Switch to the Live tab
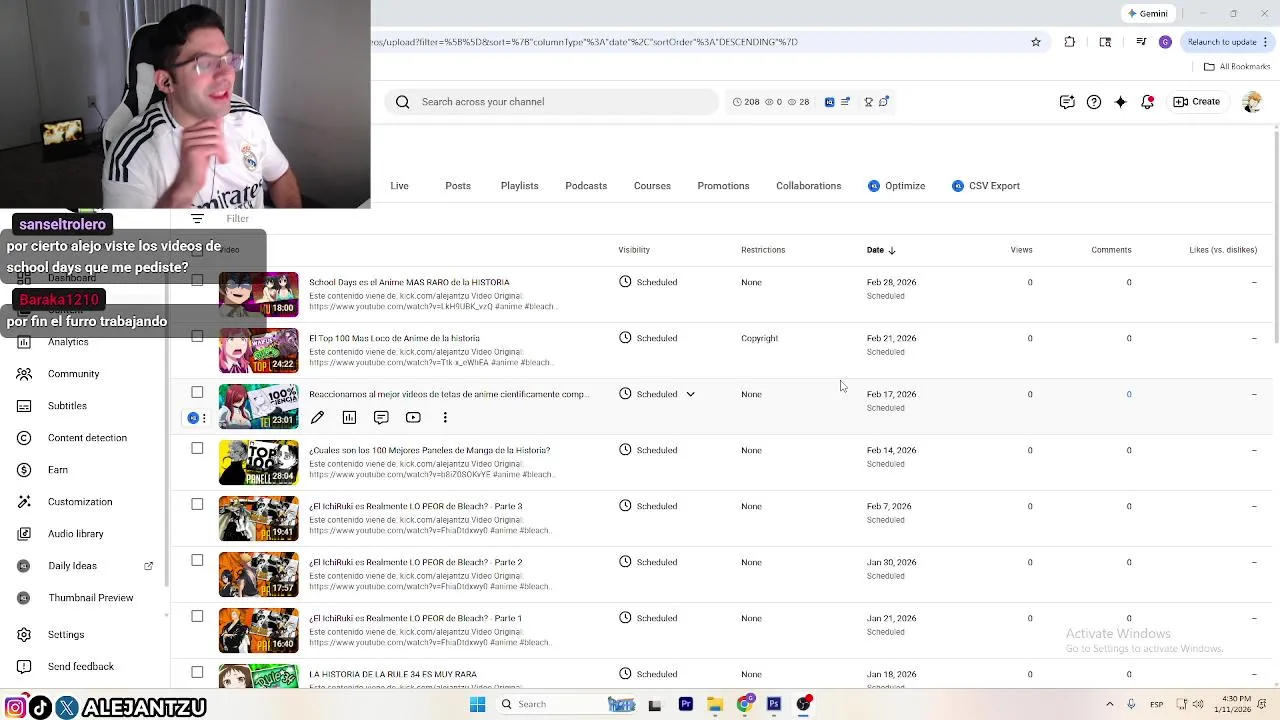The width and height of the screenshot is (1280, 720). [399, 186]
